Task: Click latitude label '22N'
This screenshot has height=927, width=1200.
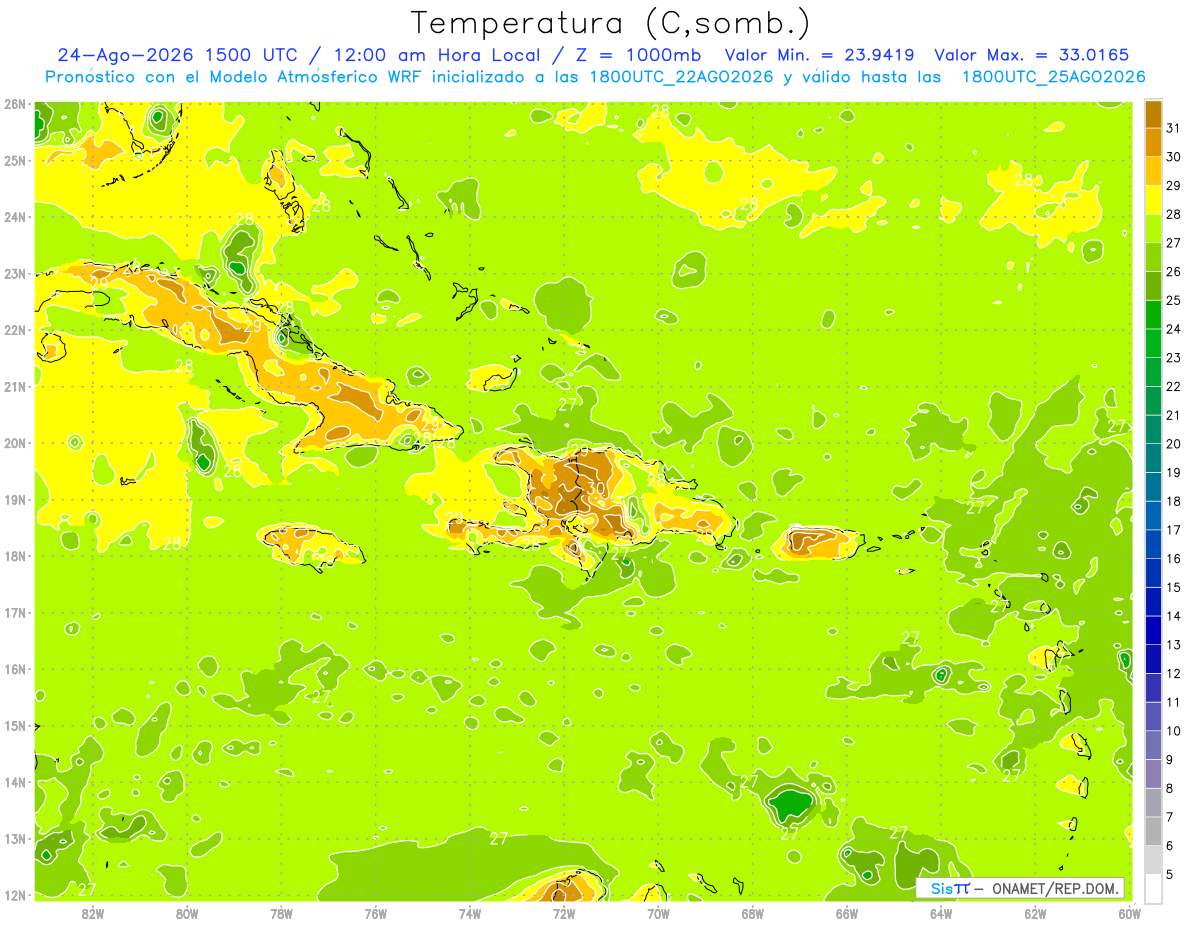Action: coord(14,330)
